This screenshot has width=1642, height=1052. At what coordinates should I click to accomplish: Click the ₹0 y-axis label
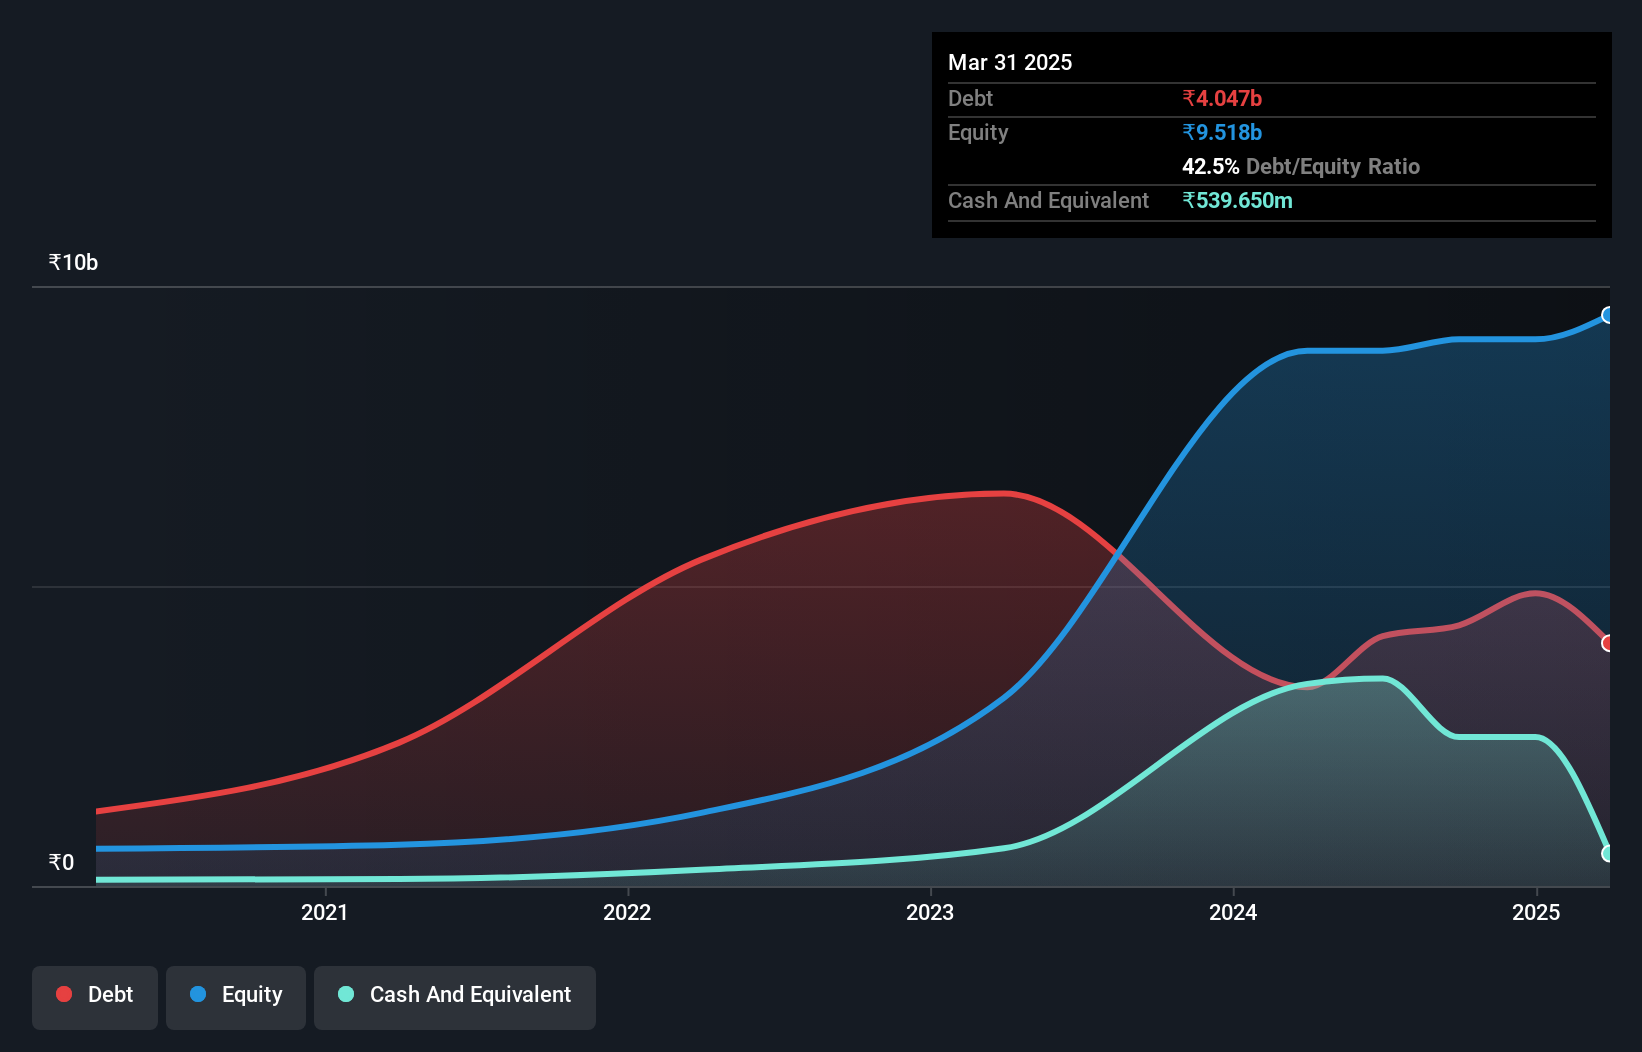point(61,862)
